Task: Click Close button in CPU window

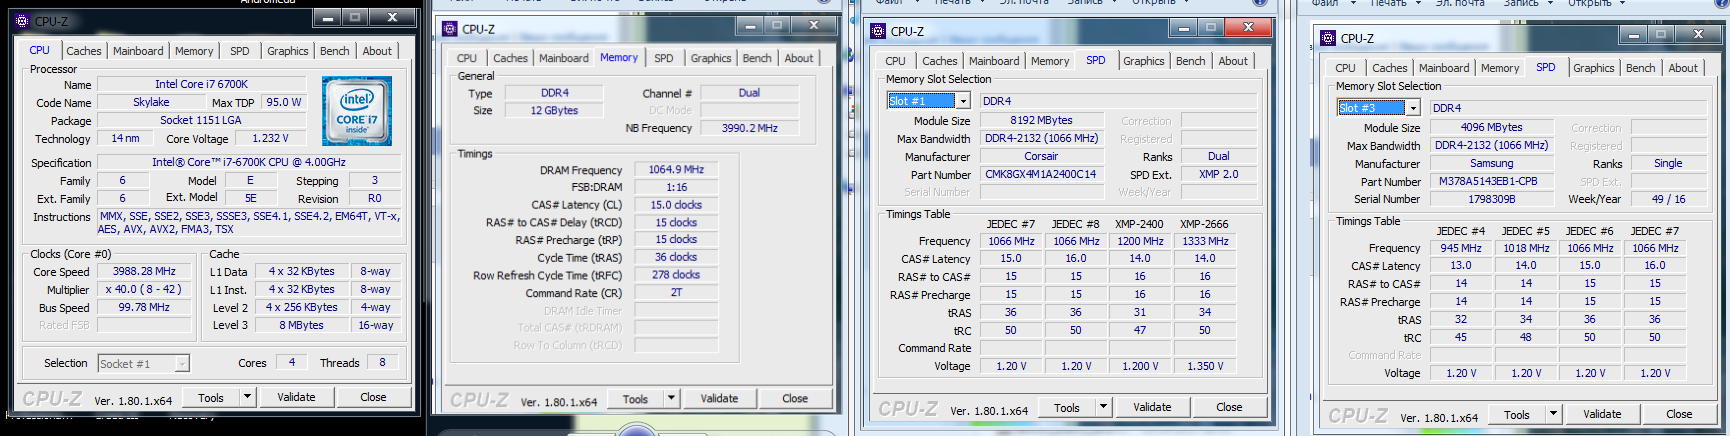Action: [373, 397]
